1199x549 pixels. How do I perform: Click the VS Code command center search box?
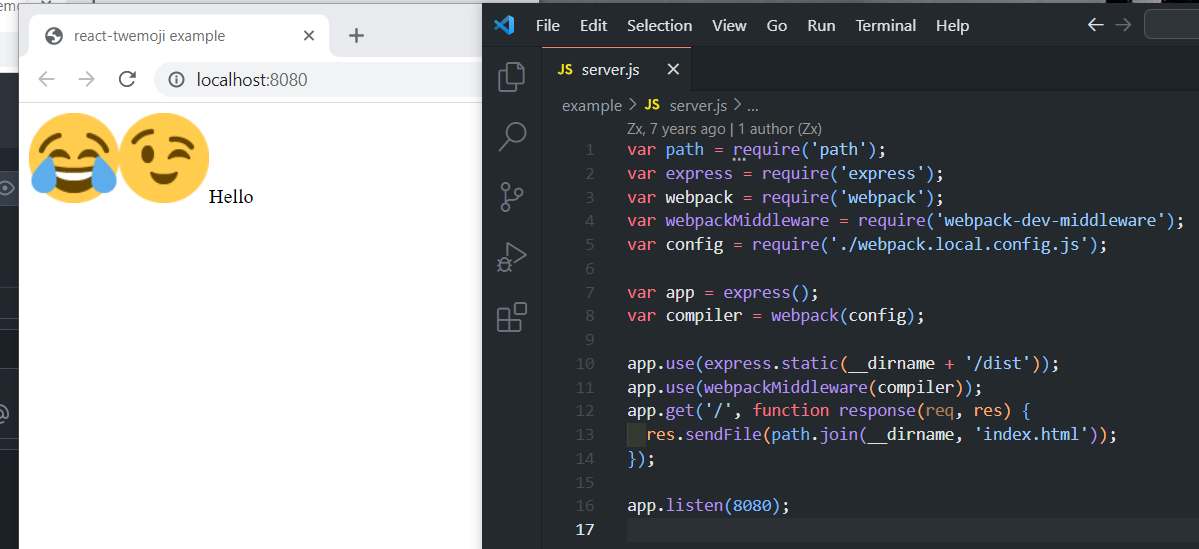tap(1171, 25)
